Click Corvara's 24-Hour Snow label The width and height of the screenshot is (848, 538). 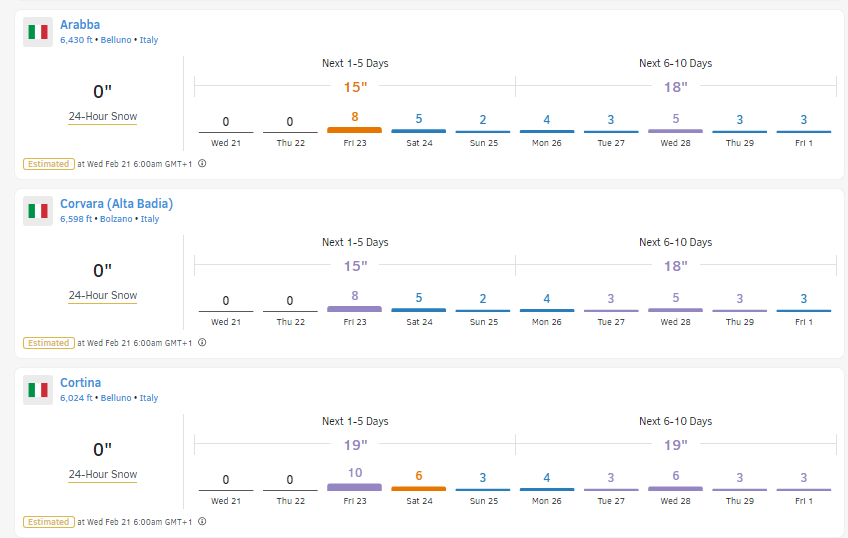coord(103,296)
